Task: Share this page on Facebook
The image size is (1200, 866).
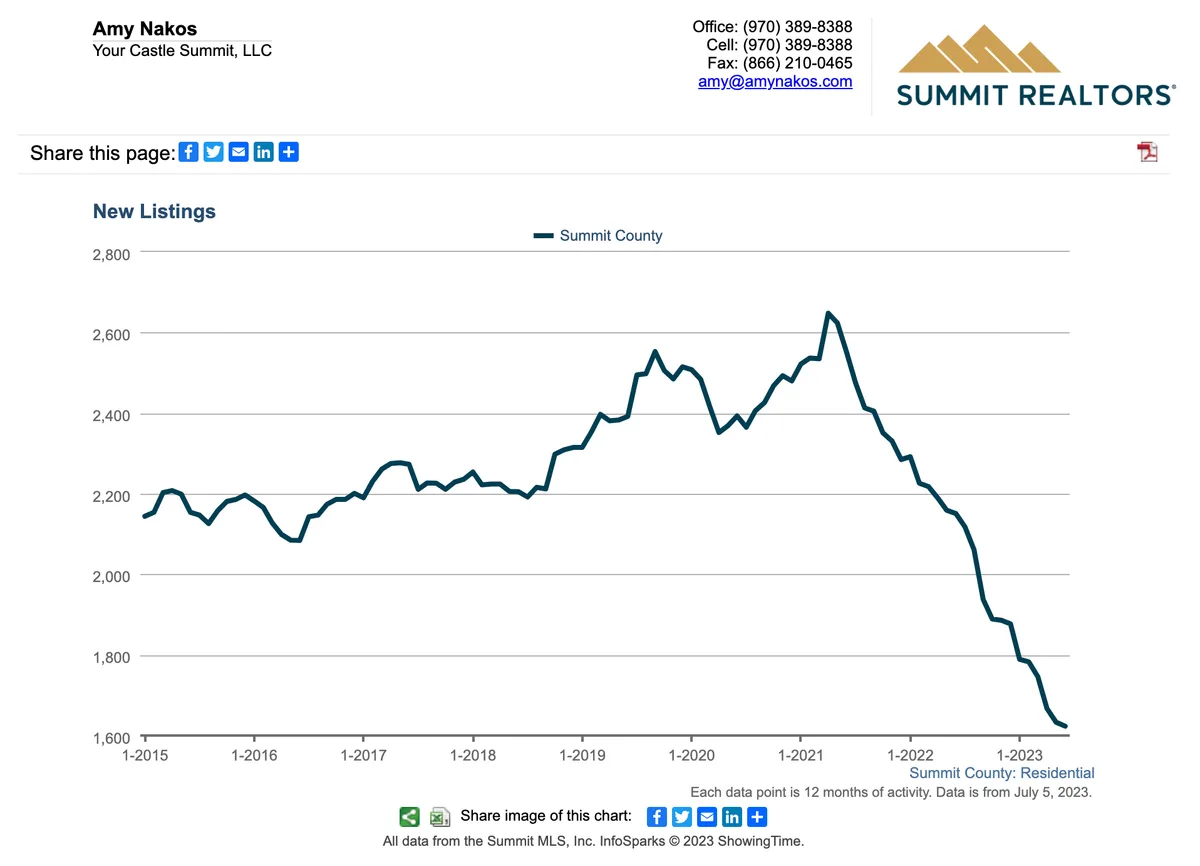Action: click(189, 152)
